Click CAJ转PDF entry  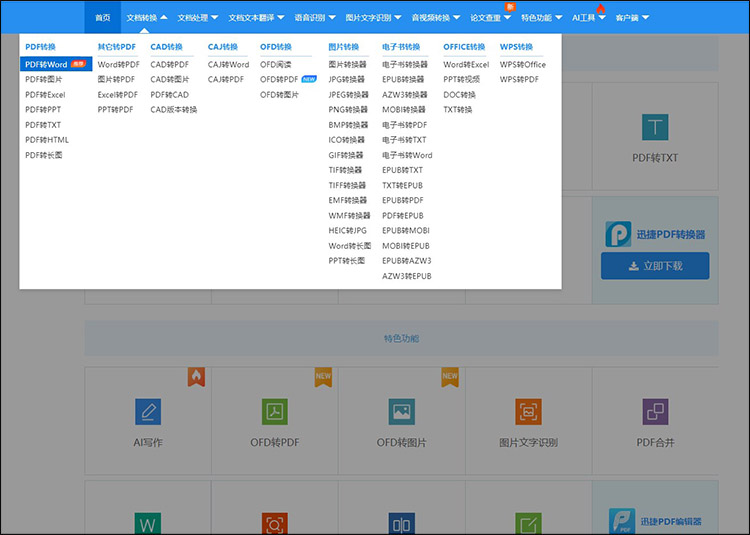[226, 79]
